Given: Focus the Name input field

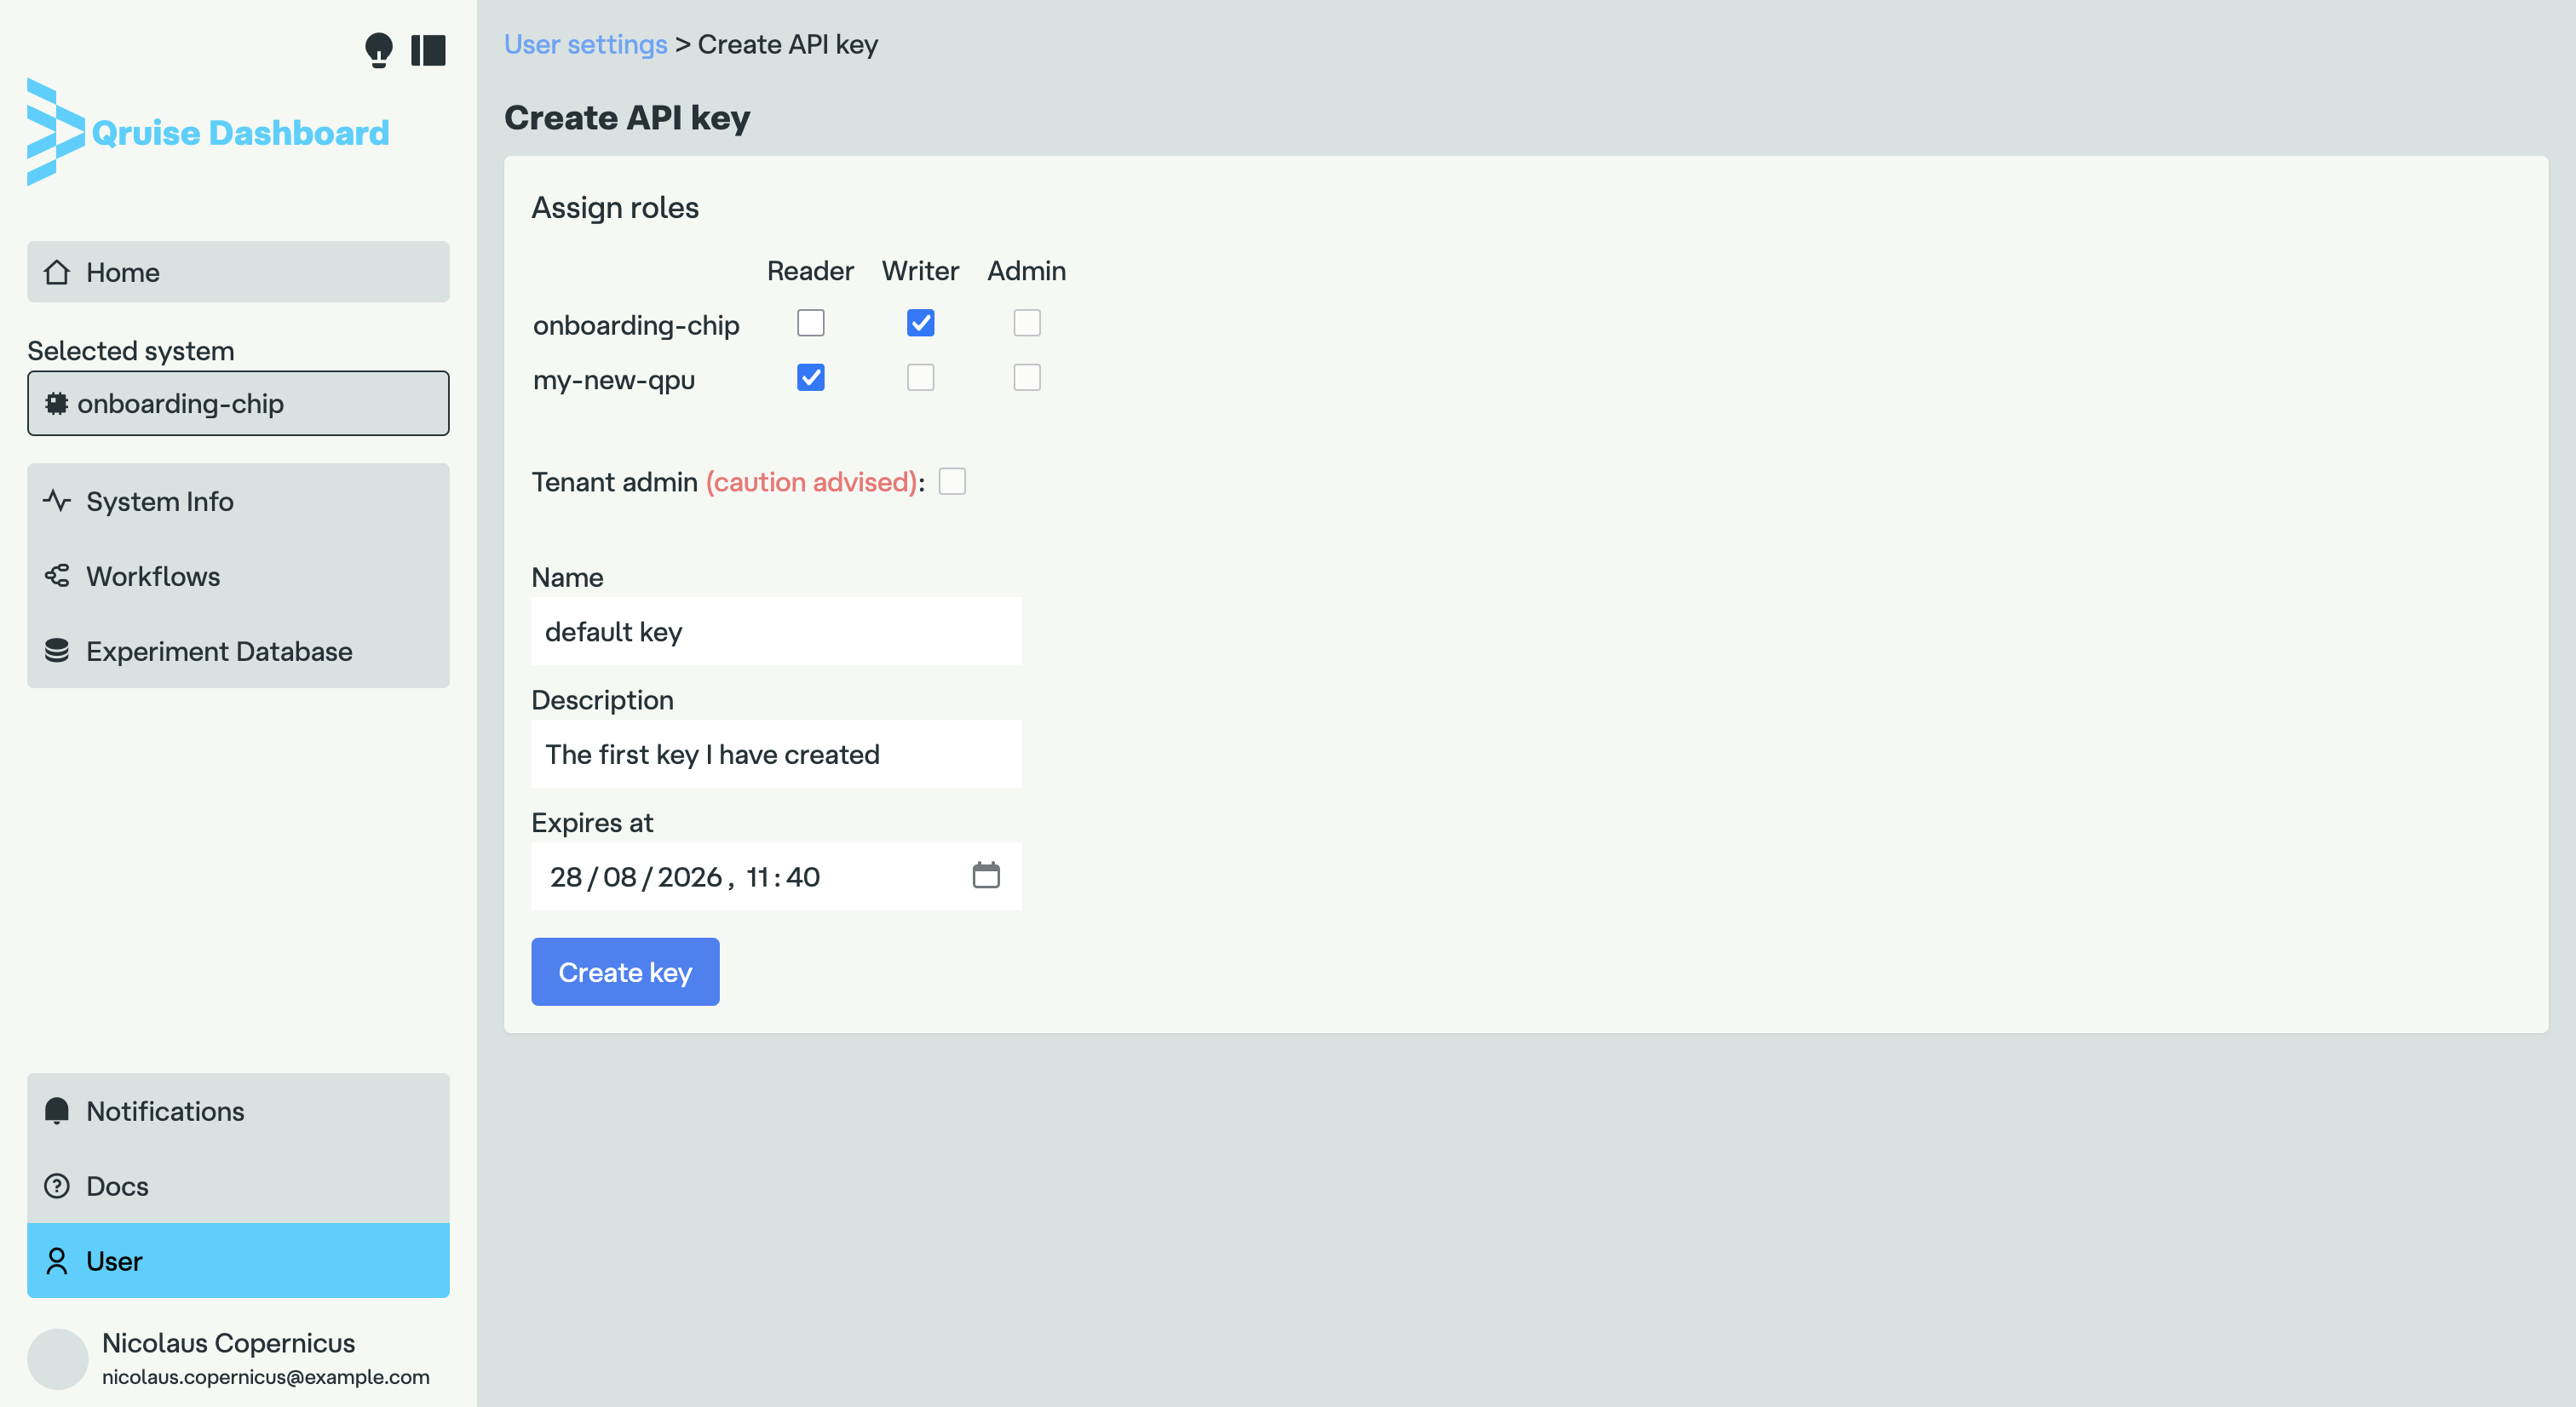Looking at the screenshot, I should click(776, 631).
